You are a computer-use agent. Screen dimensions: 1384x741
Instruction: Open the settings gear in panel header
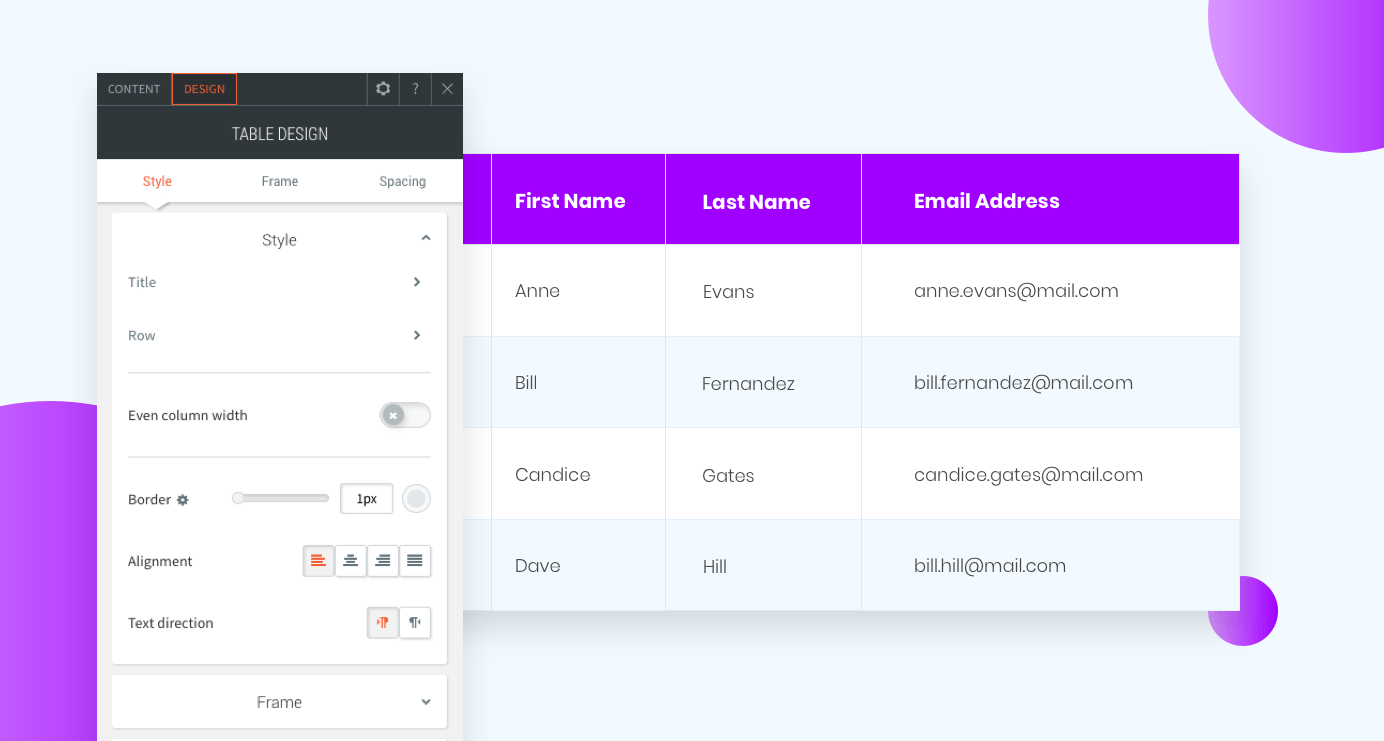(383, 89)
